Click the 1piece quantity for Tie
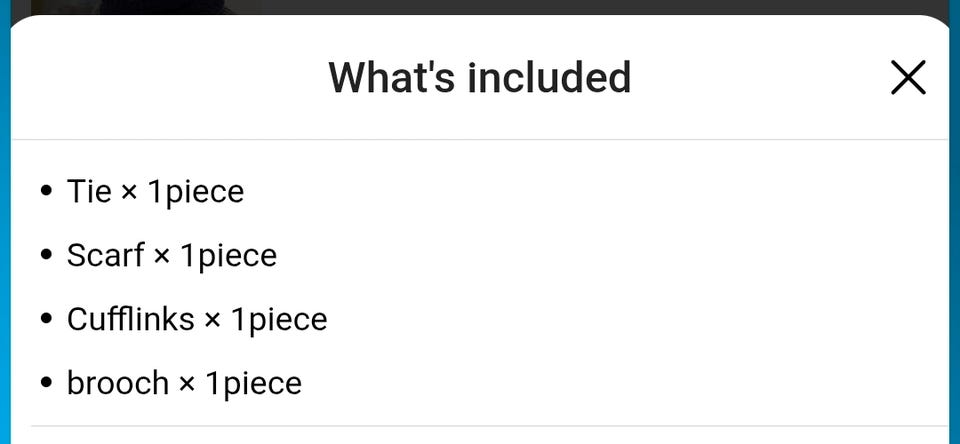 (196, 192)
